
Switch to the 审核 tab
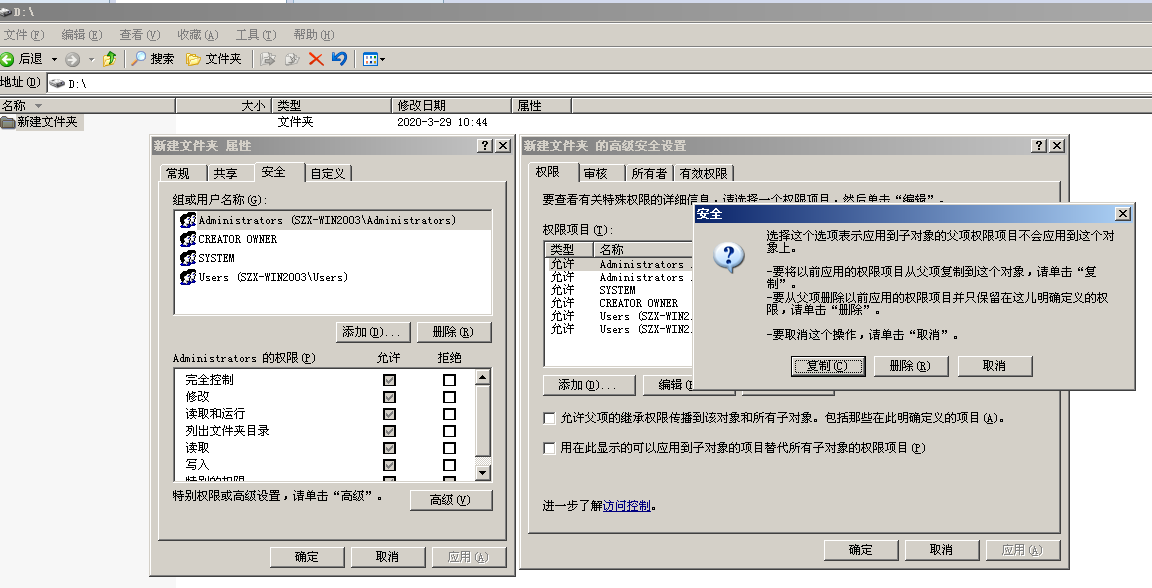(598, 171)
